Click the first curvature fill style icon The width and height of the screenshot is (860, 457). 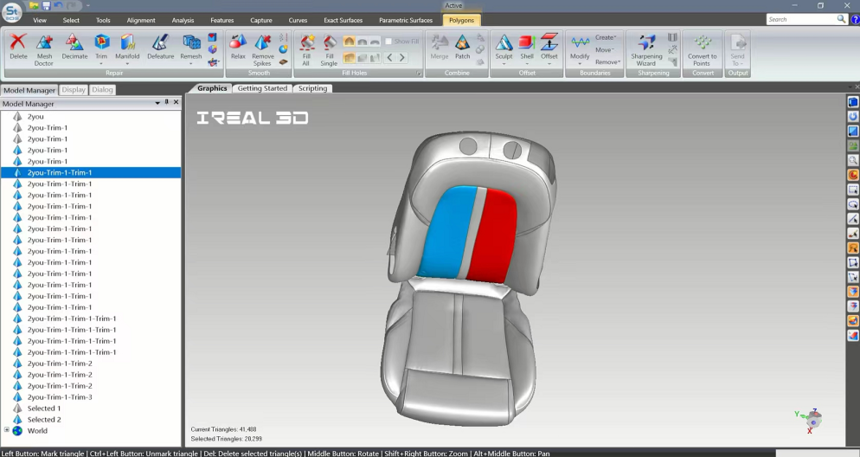point(349,41)
